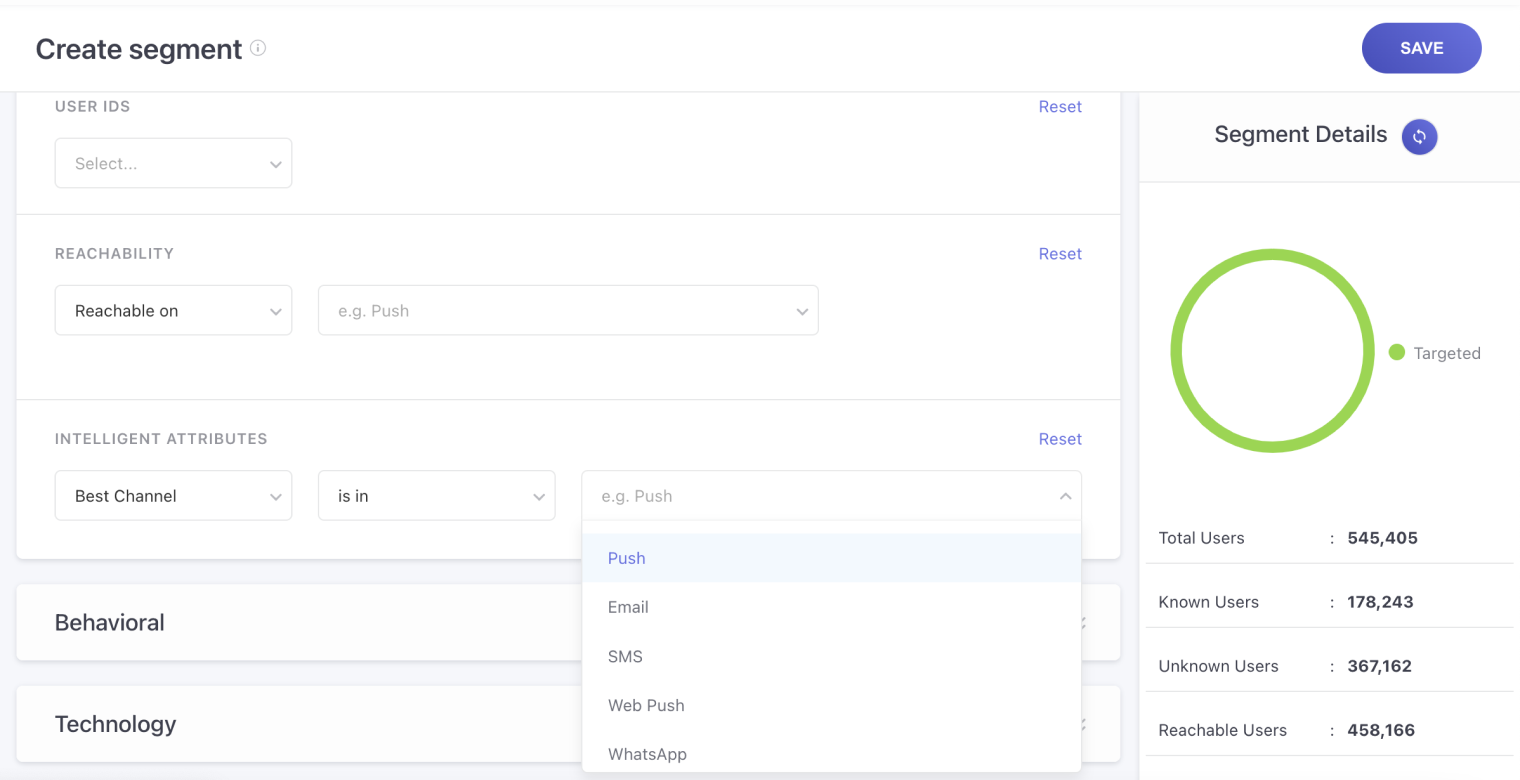Open the Reachable on dropdown
Image resolution: width=1520 pixels, height=780 pixels.
173,311
